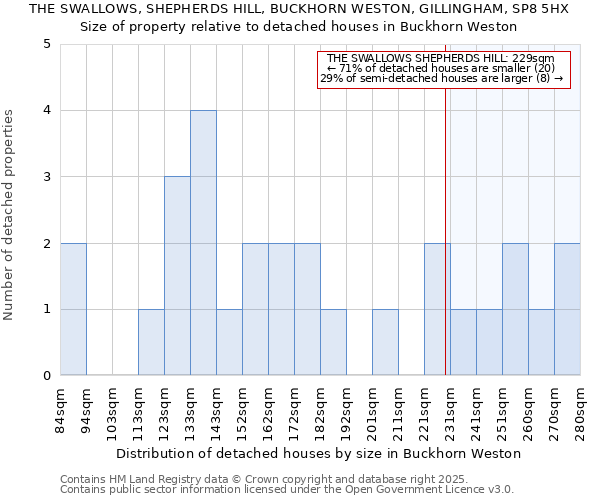Click the '241sqm' x-axis tick label
The height and width of the screenshot is (500, 600).
(x=476, y=415)
